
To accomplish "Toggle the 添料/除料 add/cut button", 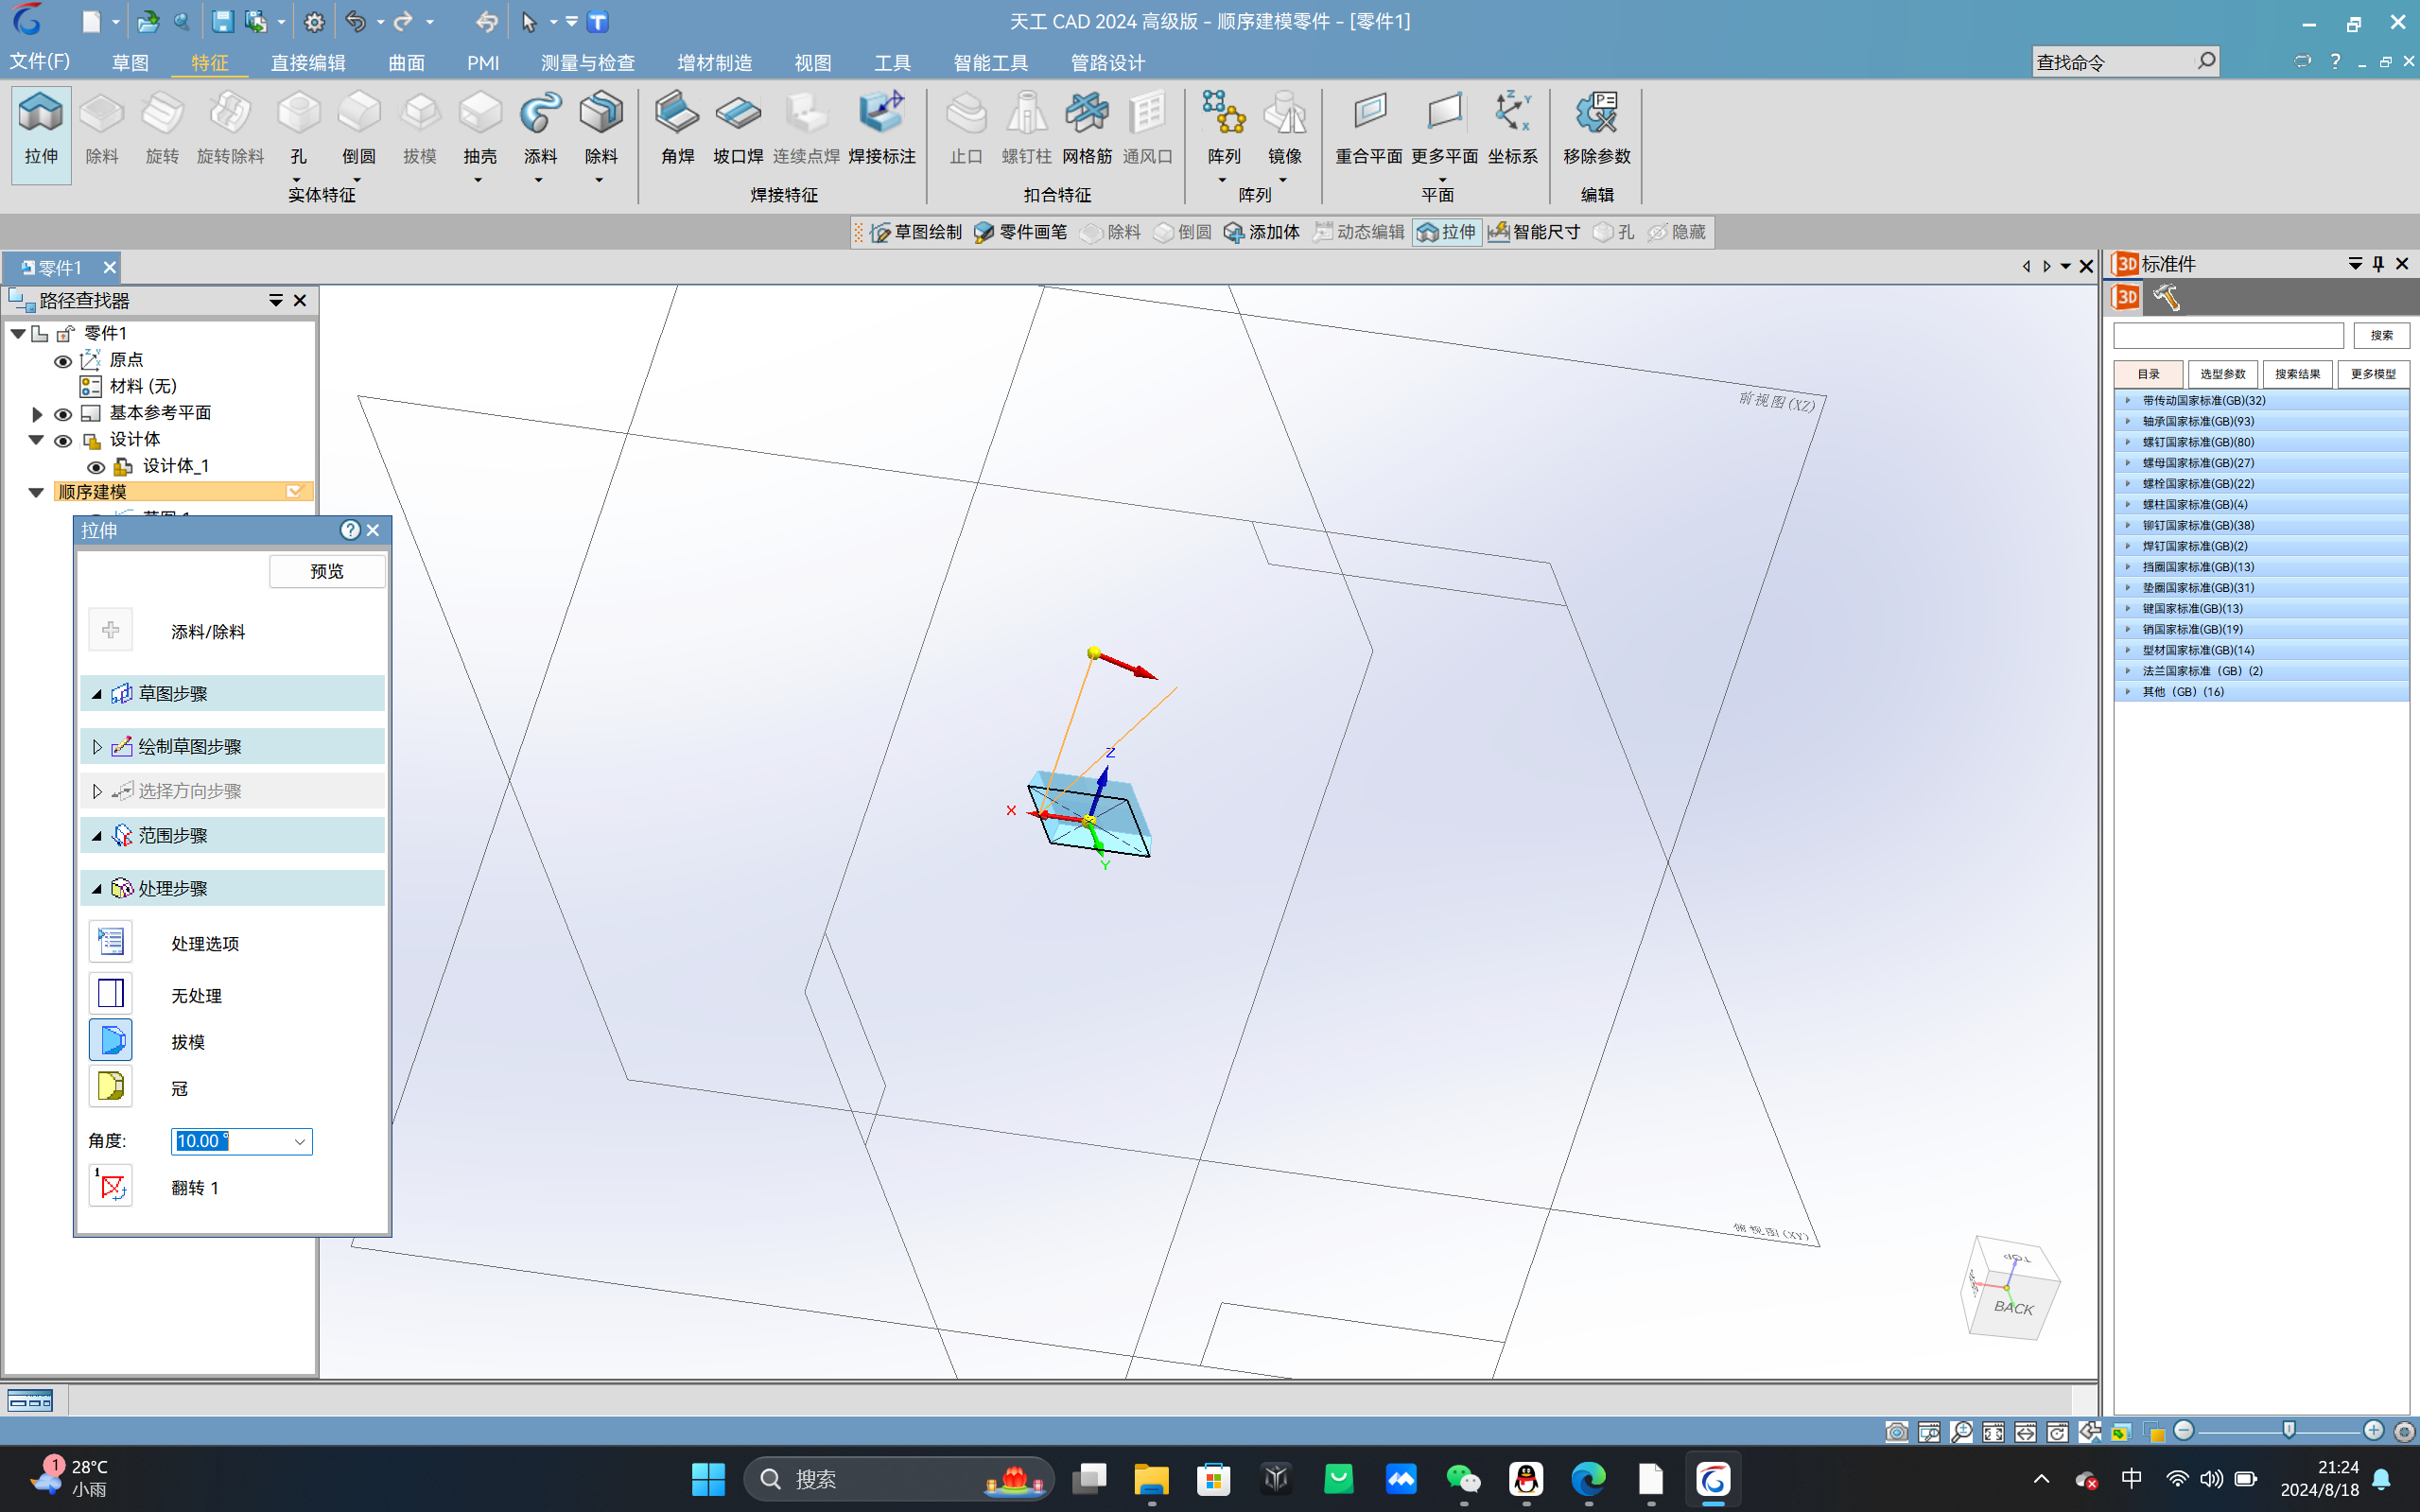I will 111,630.
